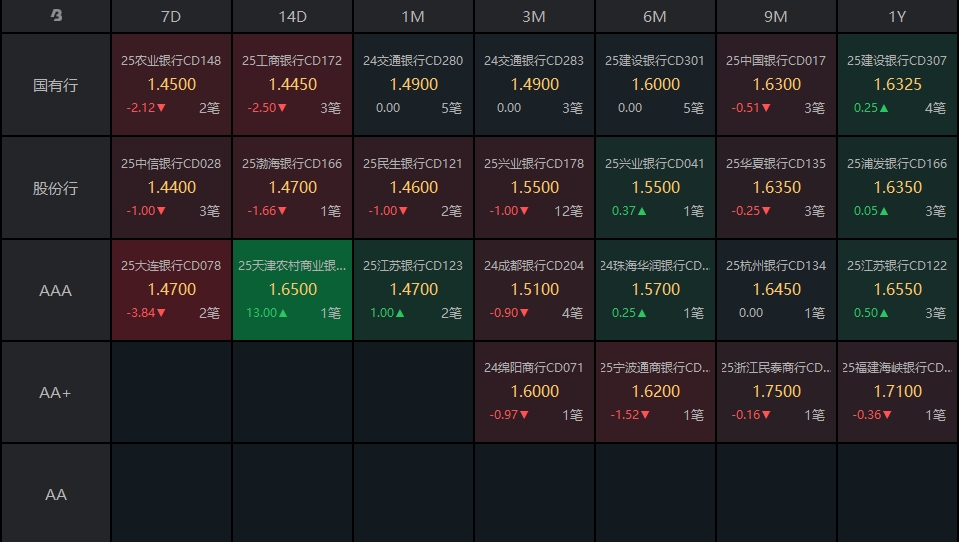Open the 24成都银行CD204 cell
This screenshot has height=542, width=959.
(x=535, y=289)
